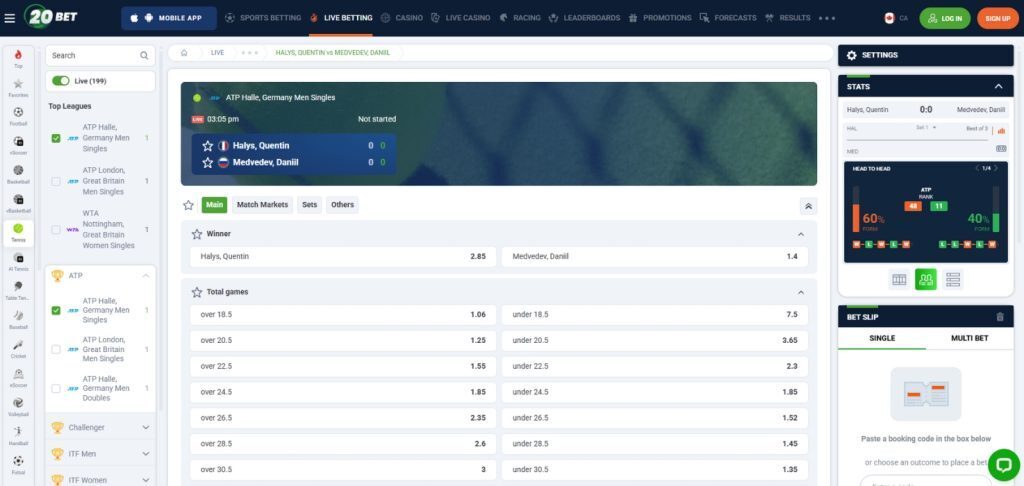
Task: Open Sports Betting in top navigation
Action: [x=263, y=18]
